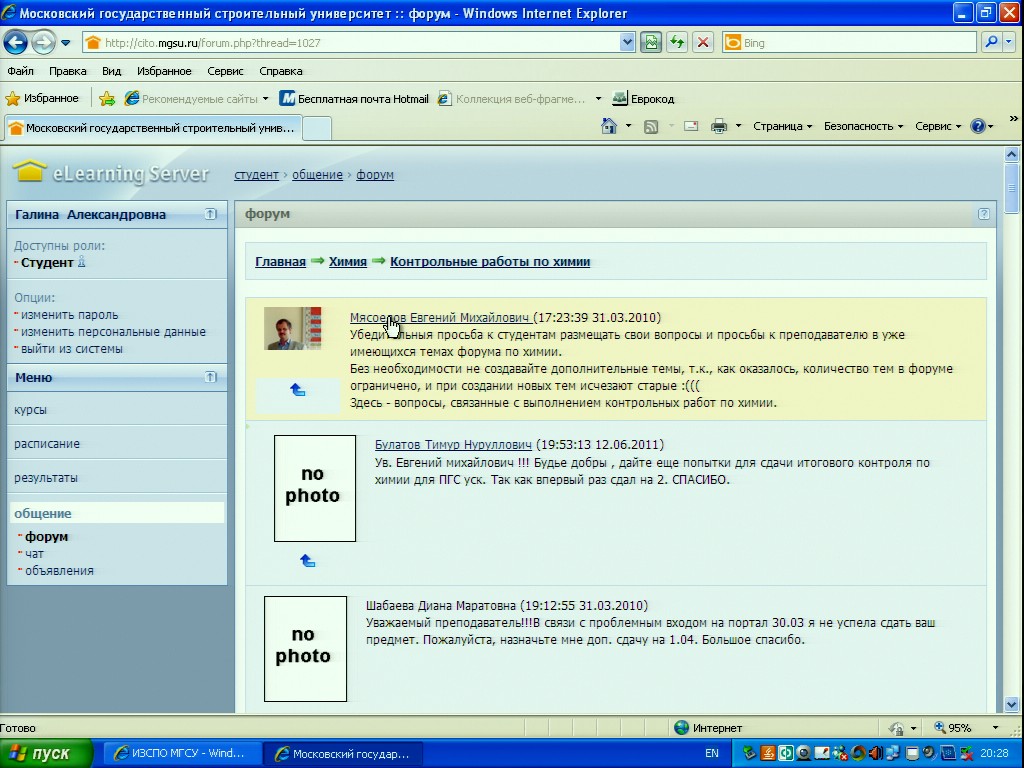Follow the форум breadcrumb link

(x=375, y=175)
